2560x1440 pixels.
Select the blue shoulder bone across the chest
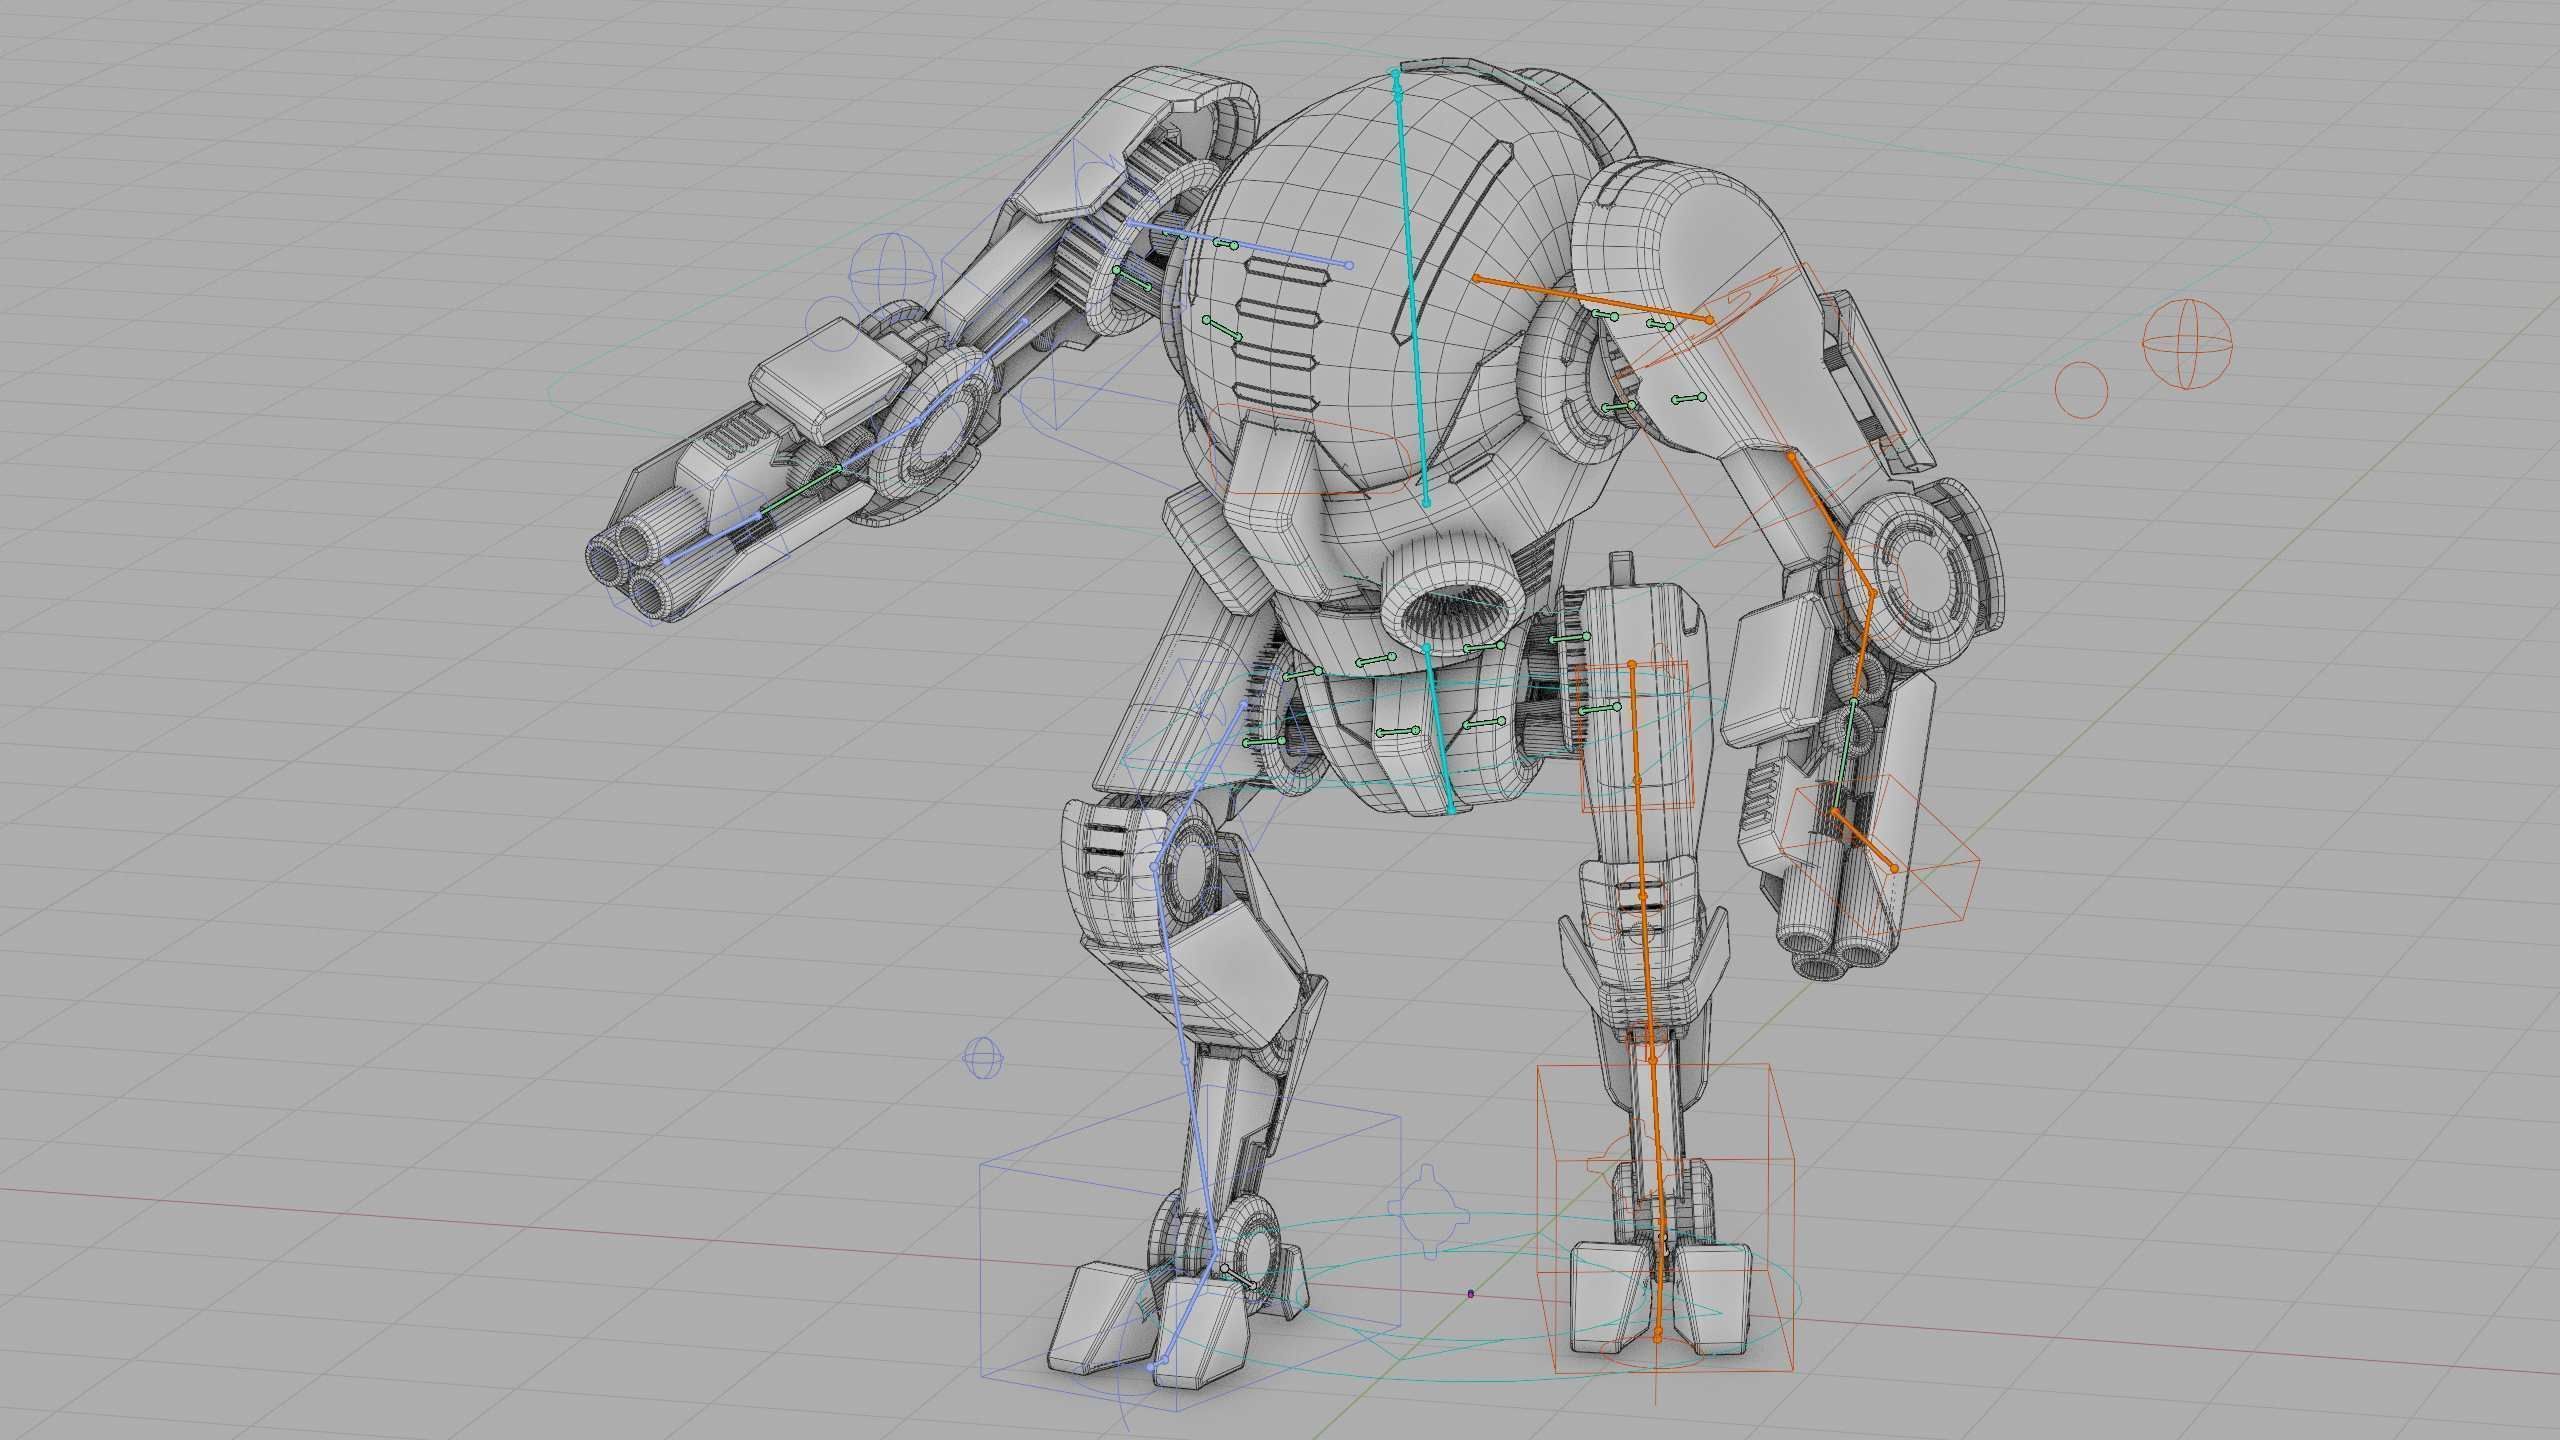pos(1240,242)
